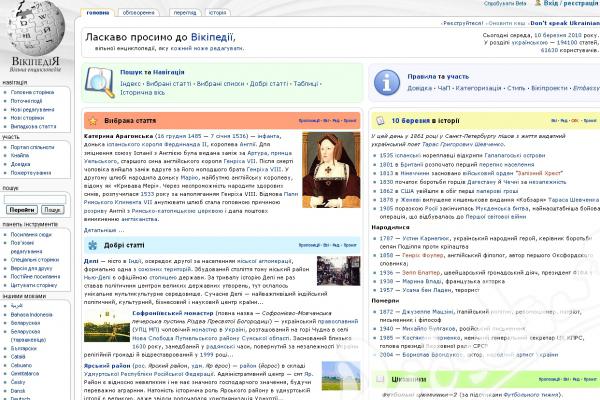Open the Мукденська битва link
600x400 pixels.
click(502, 209)
